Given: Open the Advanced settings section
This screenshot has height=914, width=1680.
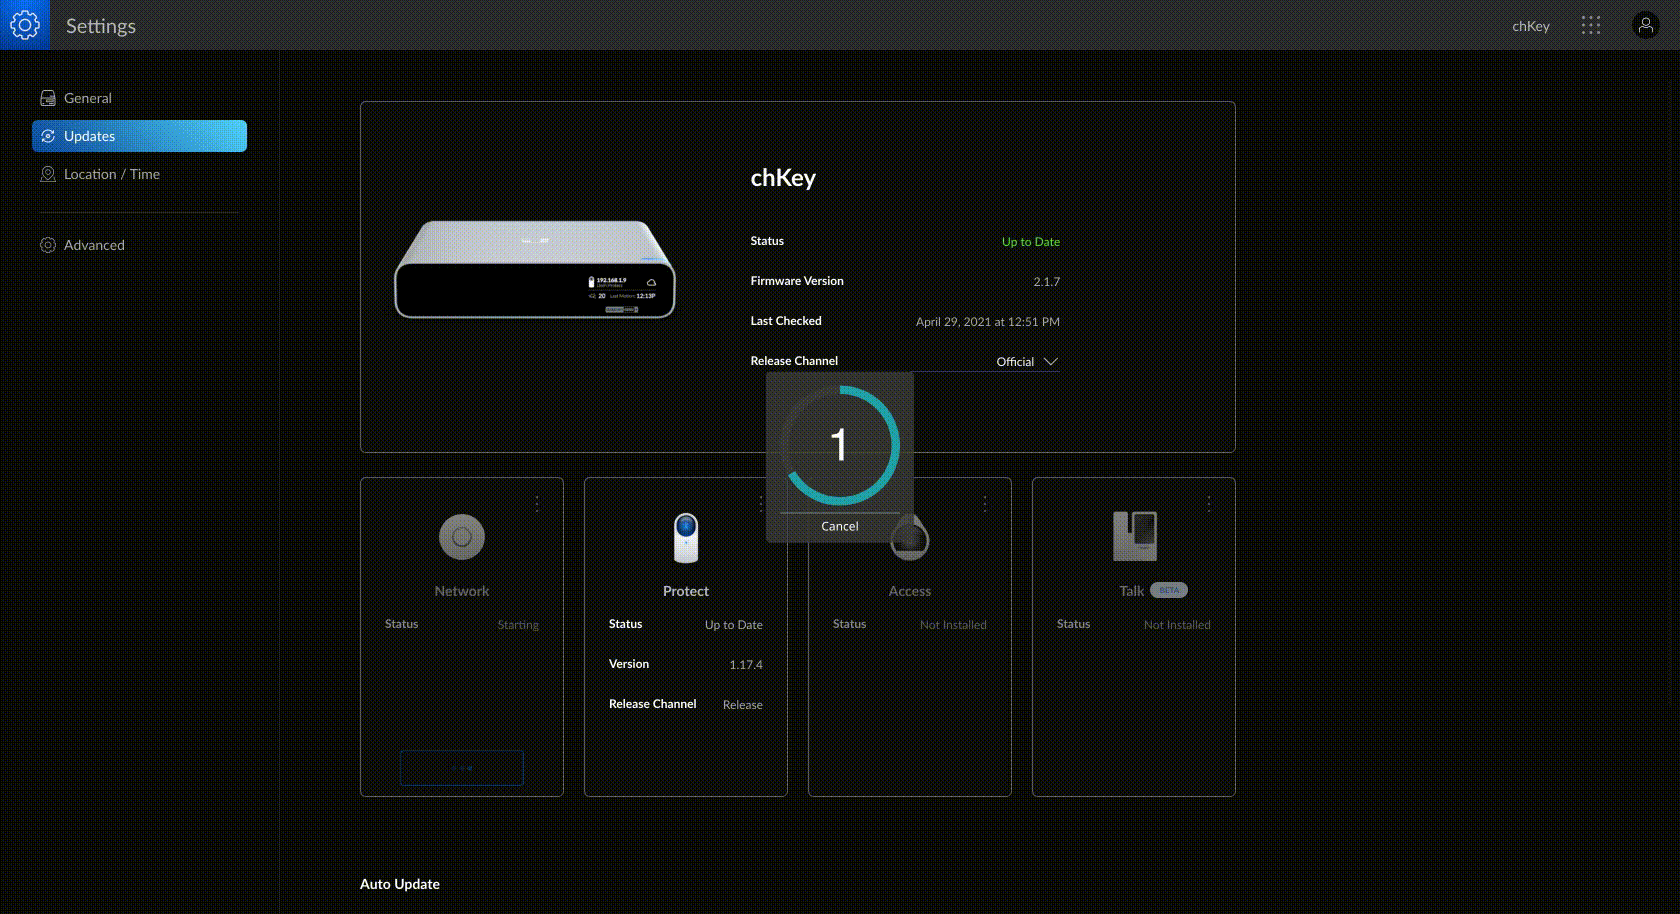Looking at the screenshot, I should pyautogui.click(x=94, y=245).
